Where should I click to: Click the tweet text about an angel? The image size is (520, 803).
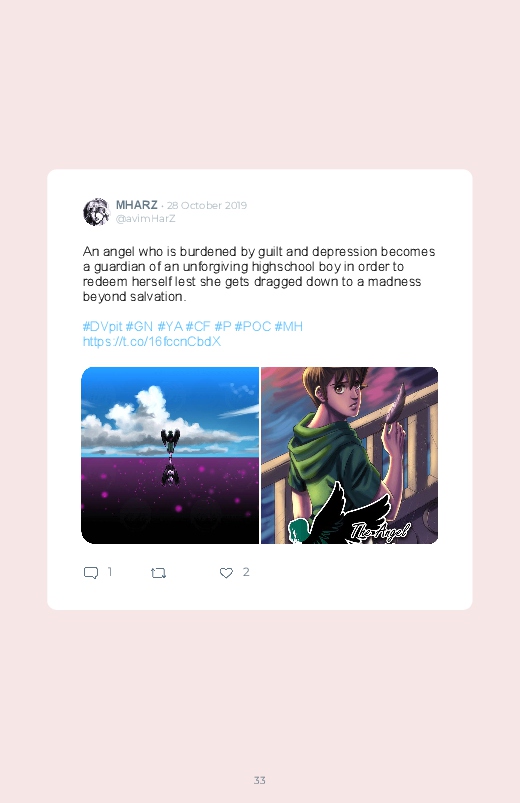[x=259, y=274]
